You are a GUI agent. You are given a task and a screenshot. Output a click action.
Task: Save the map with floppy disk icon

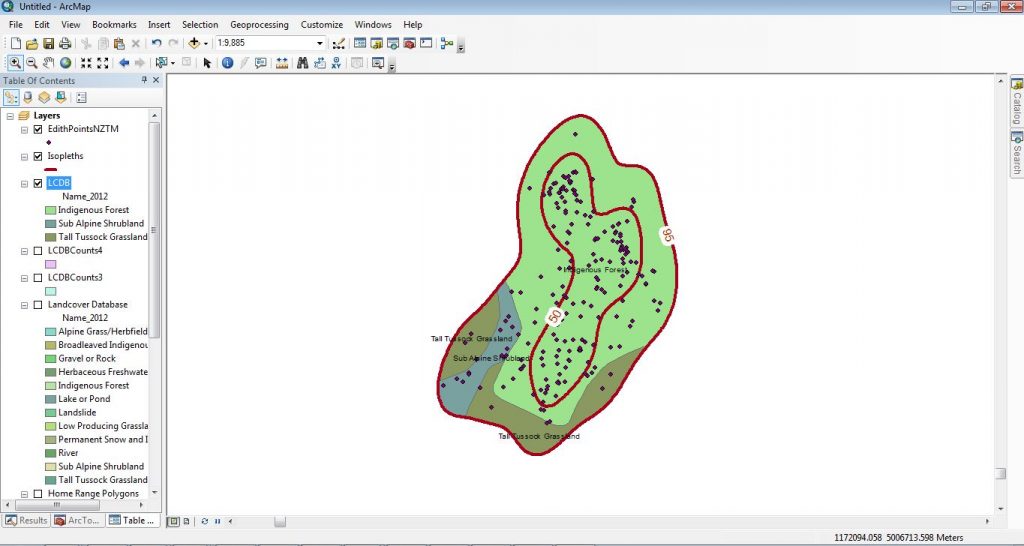click(x=48, y=44)
